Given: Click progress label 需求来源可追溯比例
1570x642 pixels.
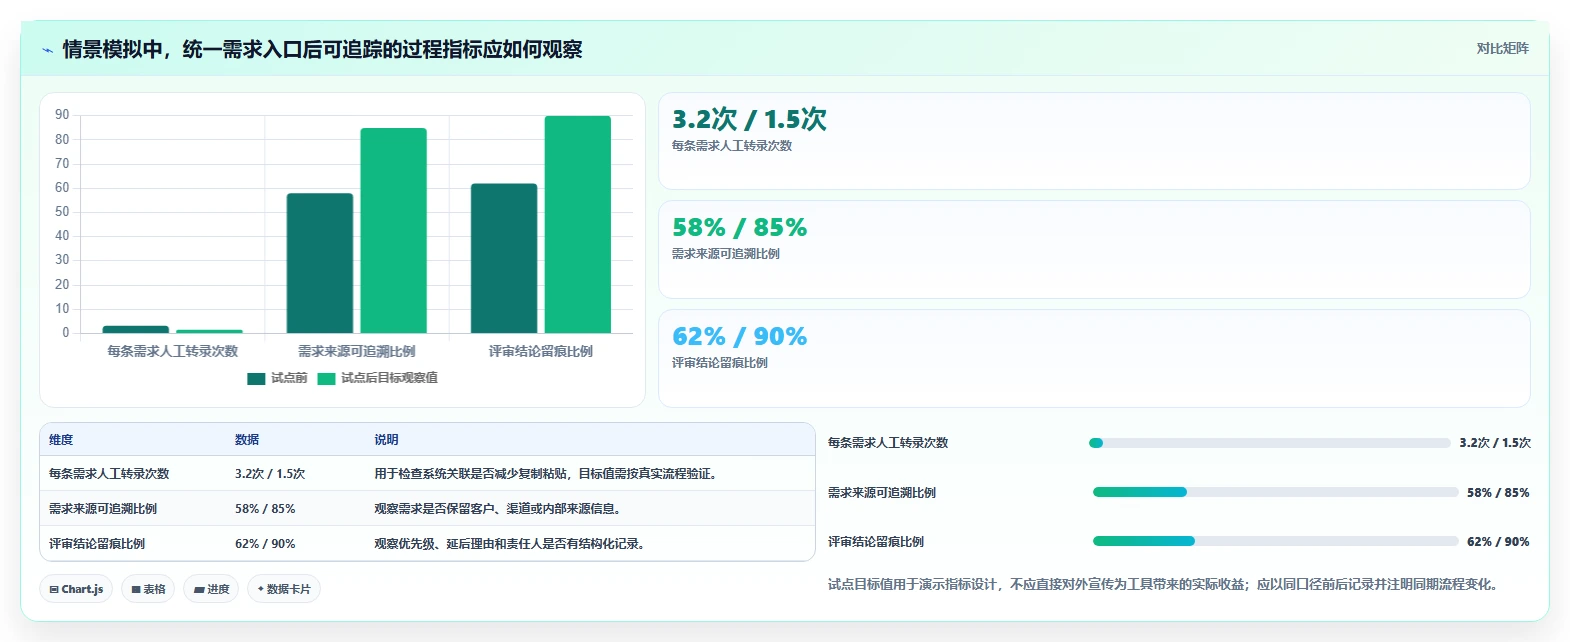Looking at the screenshot, I should 882,493.
